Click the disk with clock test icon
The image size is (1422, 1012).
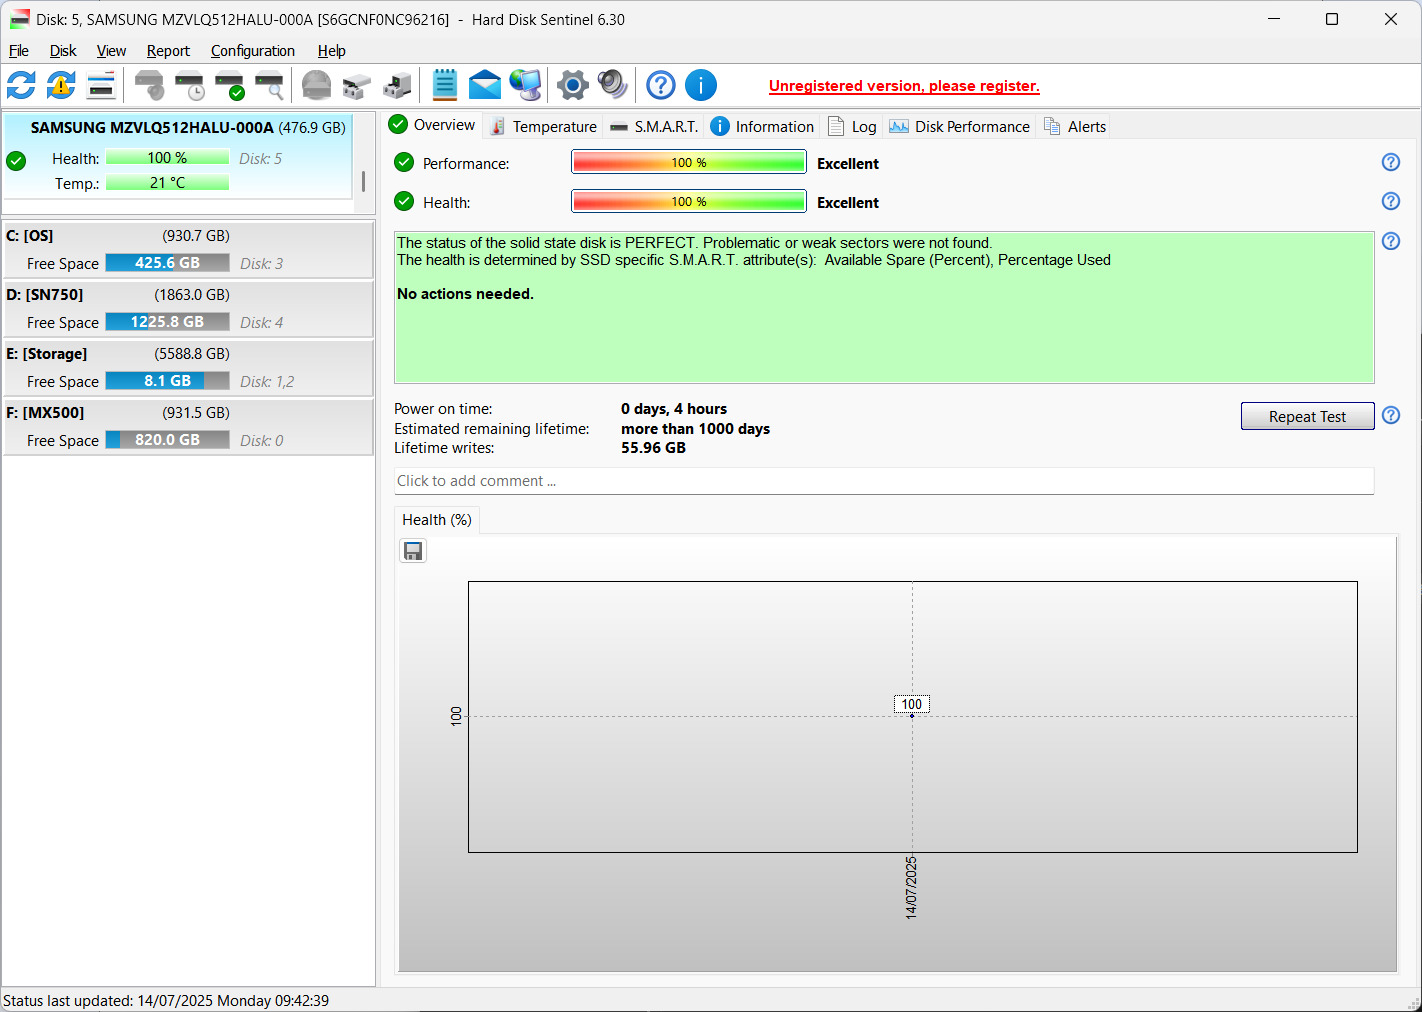click(x=189, y=86)
